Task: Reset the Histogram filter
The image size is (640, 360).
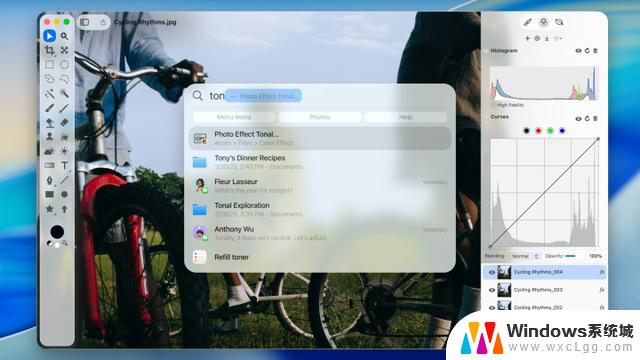Action: 587,51
